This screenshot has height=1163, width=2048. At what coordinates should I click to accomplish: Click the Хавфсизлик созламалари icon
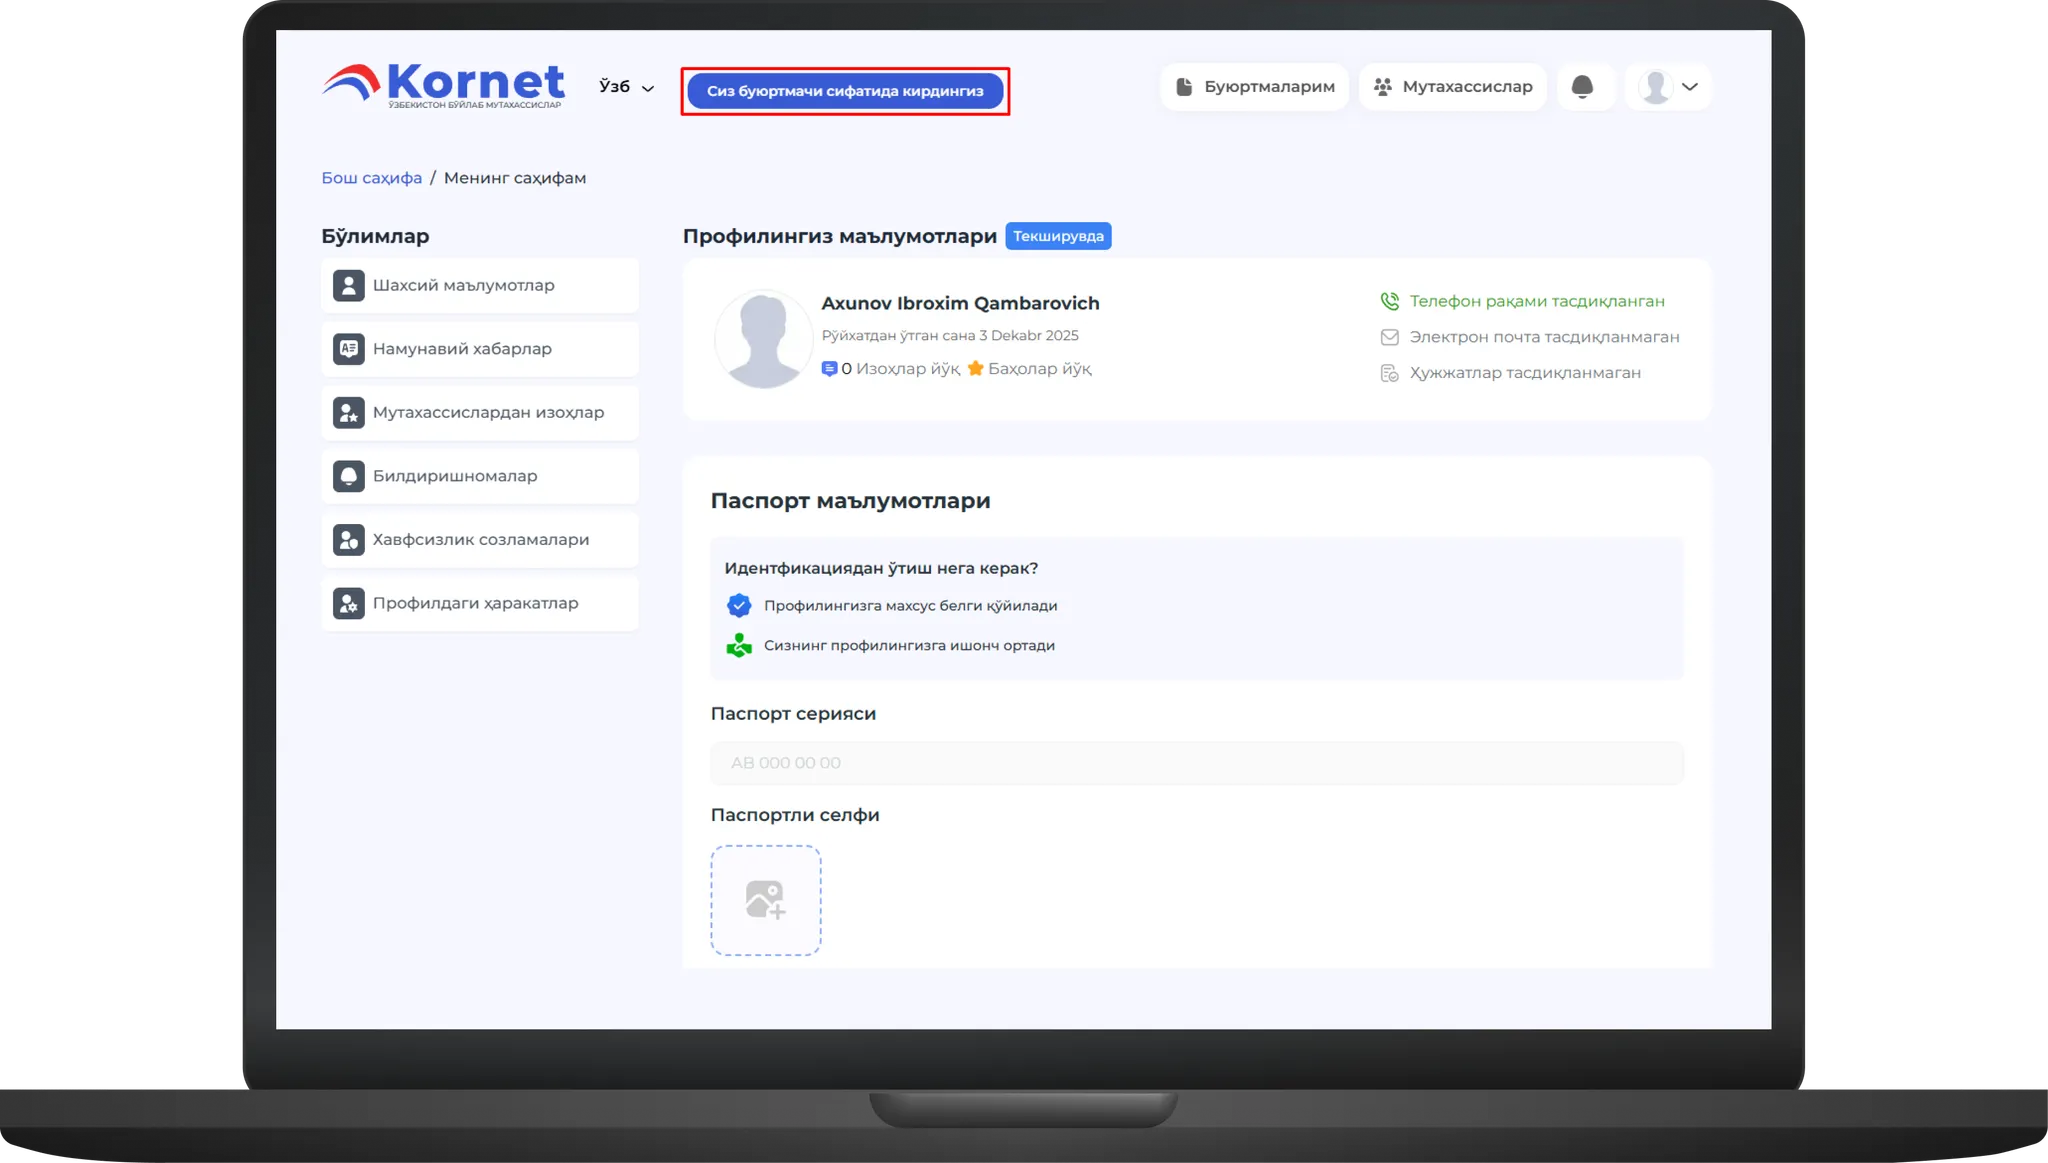click(348, 540)
